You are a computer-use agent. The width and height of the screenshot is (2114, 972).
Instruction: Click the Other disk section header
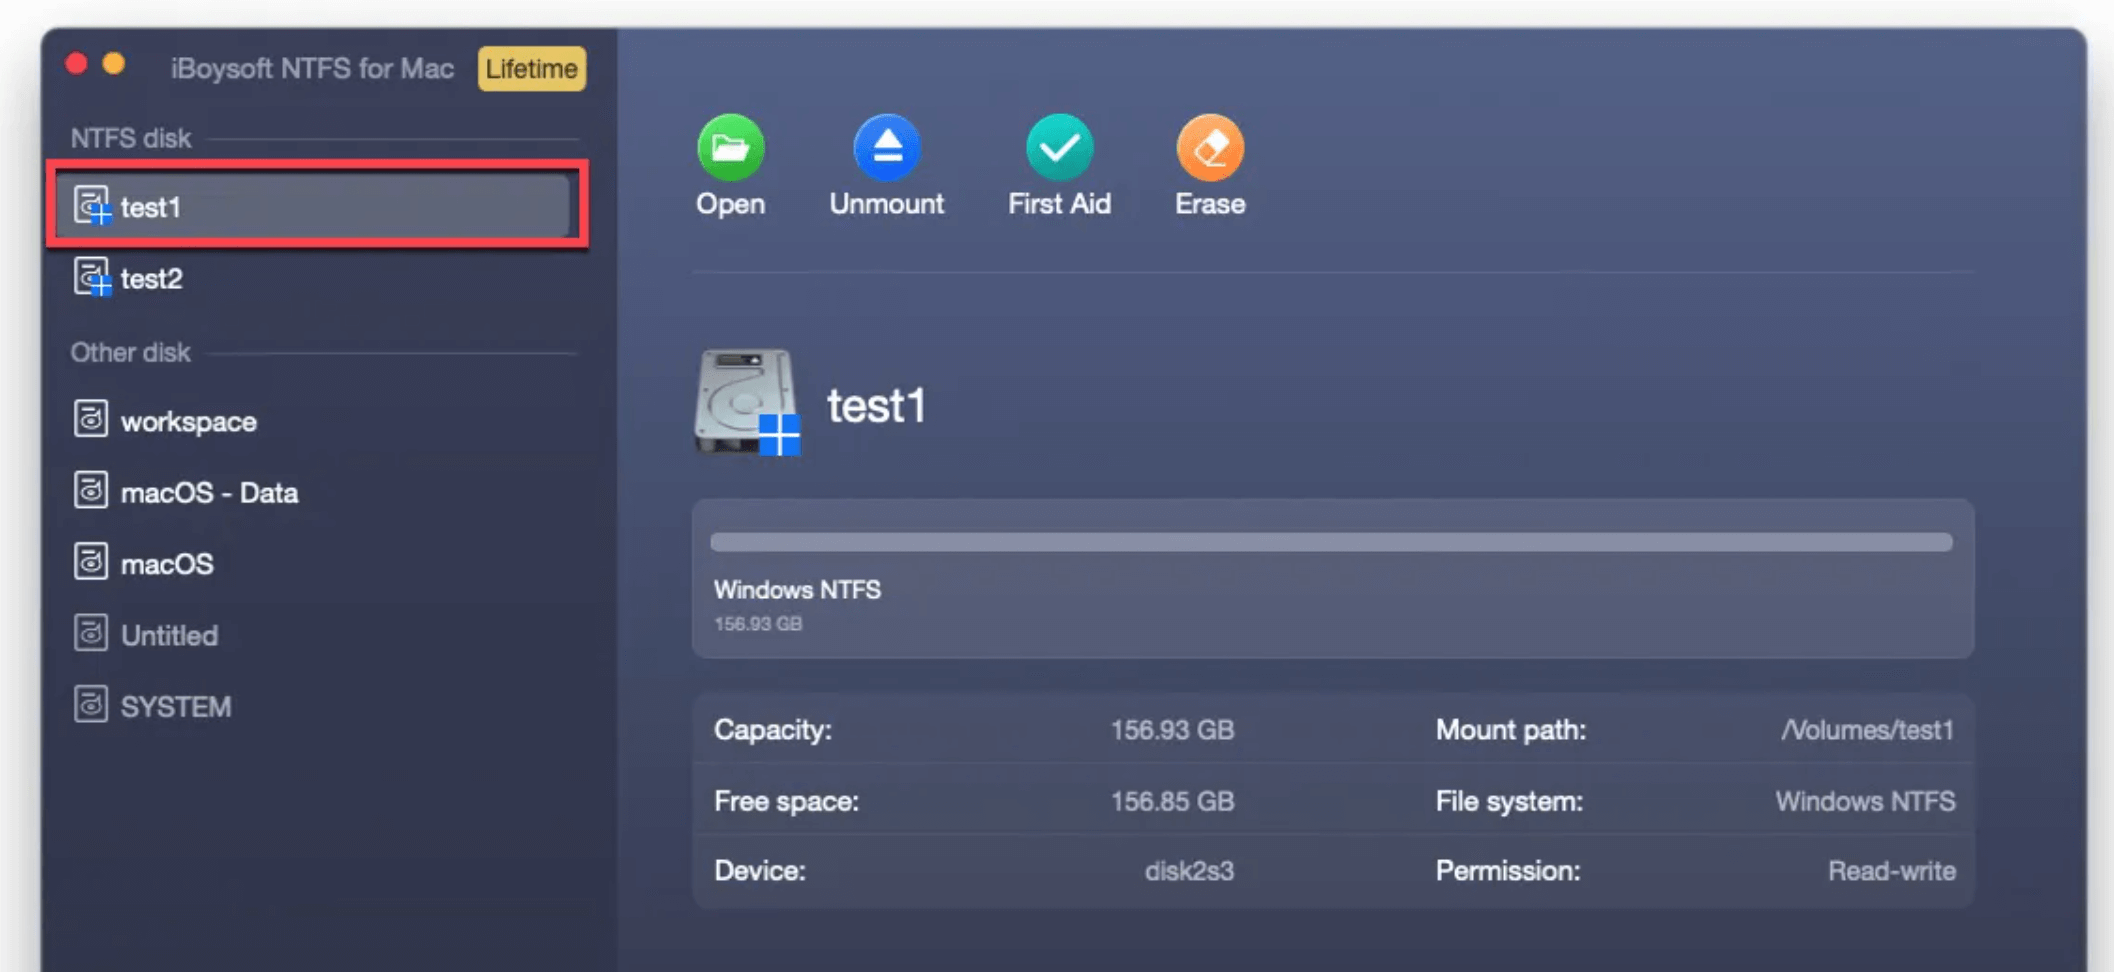tap(131, 352)
